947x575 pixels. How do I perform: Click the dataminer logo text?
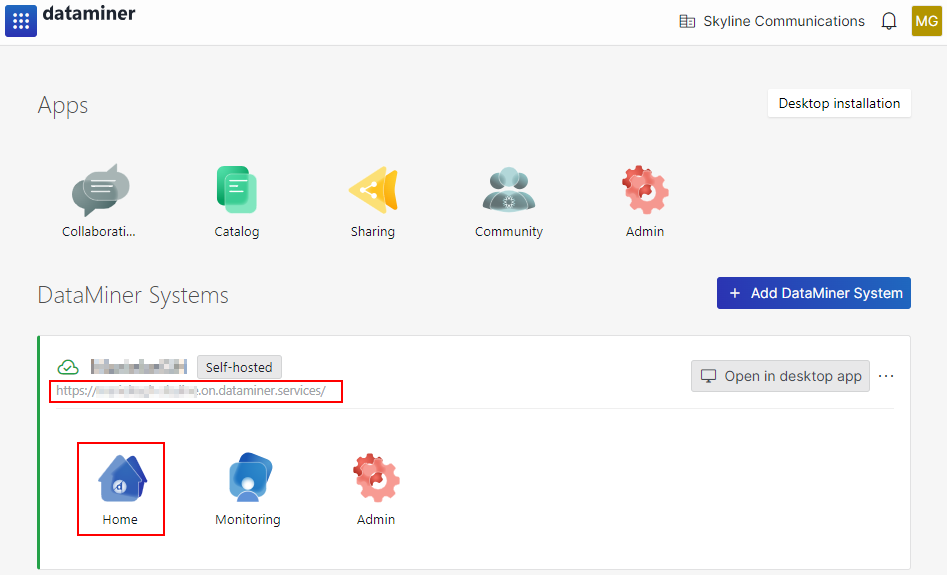click(x=89, y=13)
